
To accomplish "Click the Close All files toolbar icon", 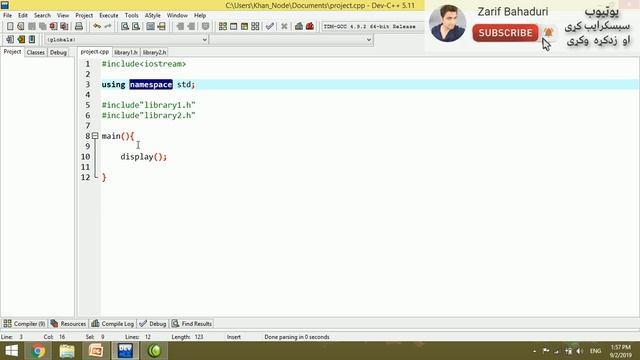I will tap(64, 27).
